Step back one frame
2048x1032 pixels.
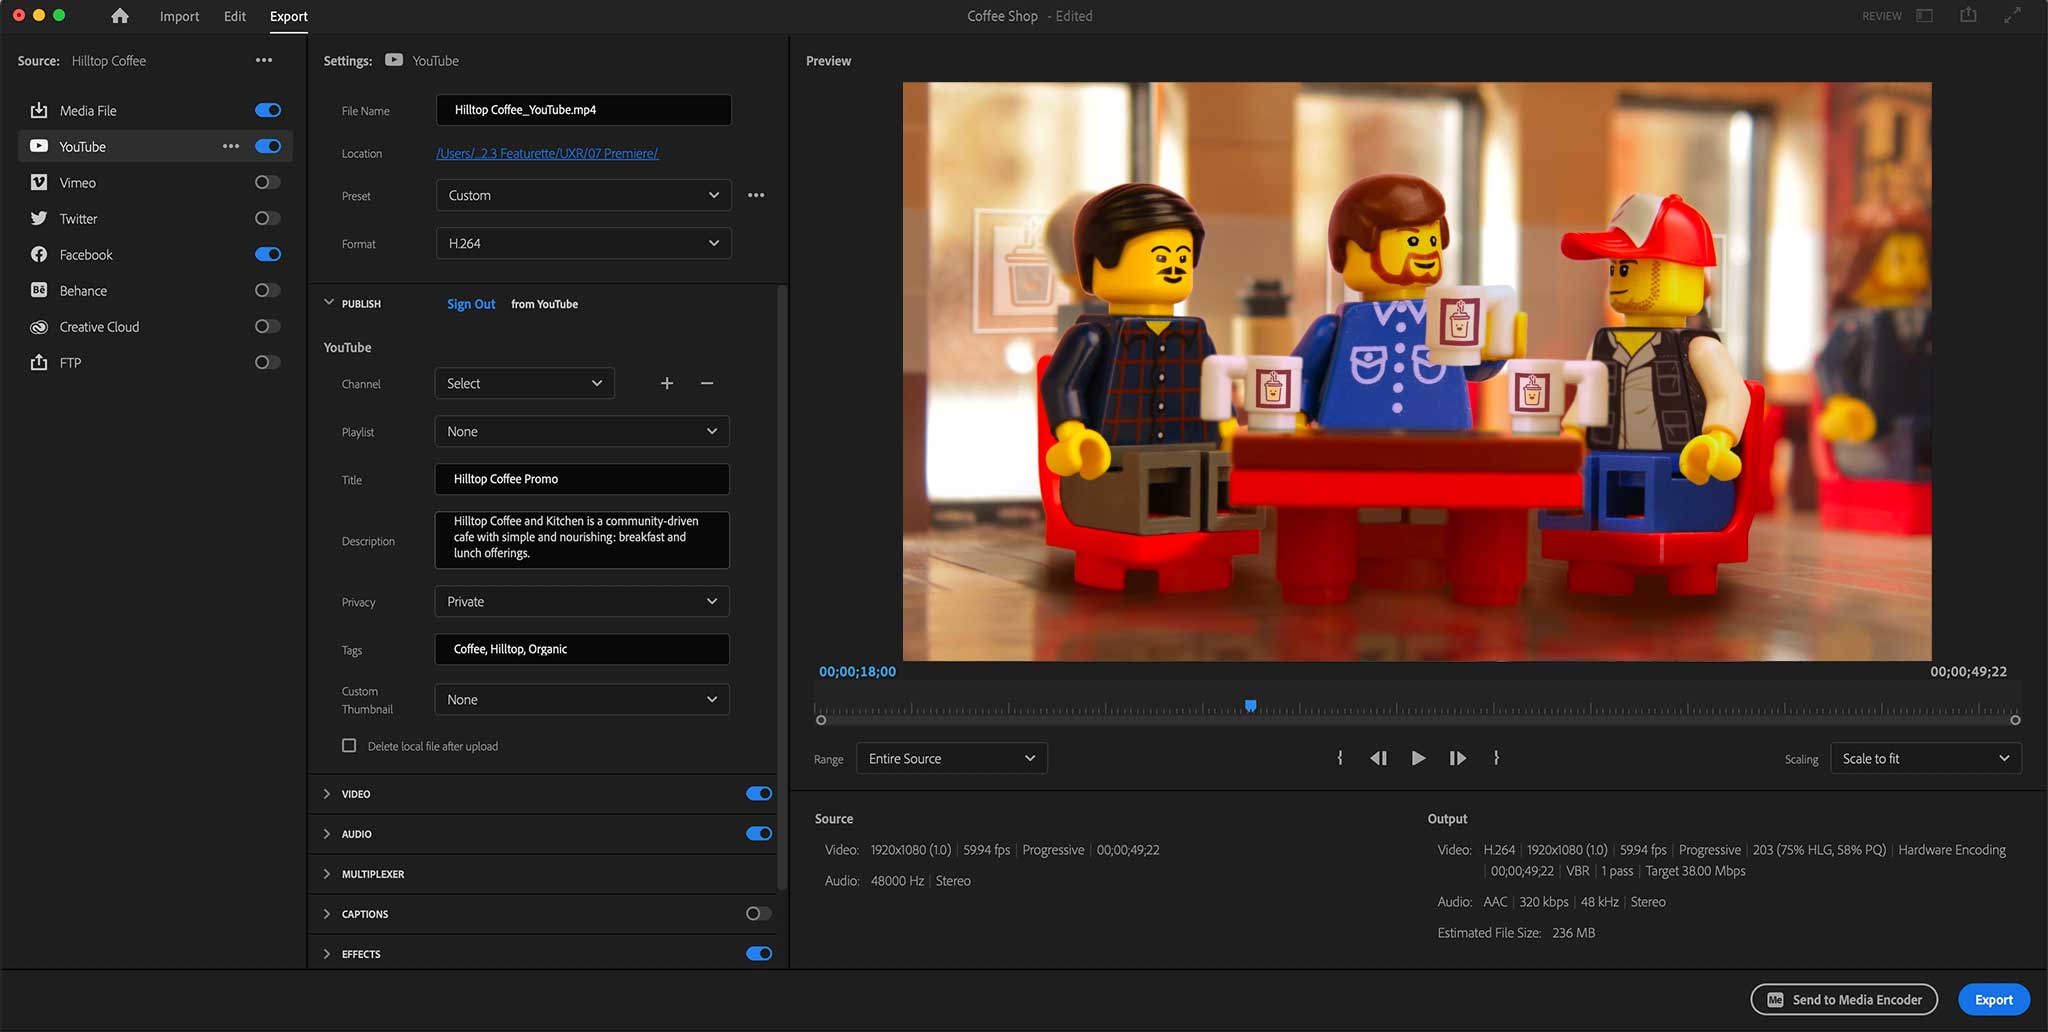coord(1378,758)
